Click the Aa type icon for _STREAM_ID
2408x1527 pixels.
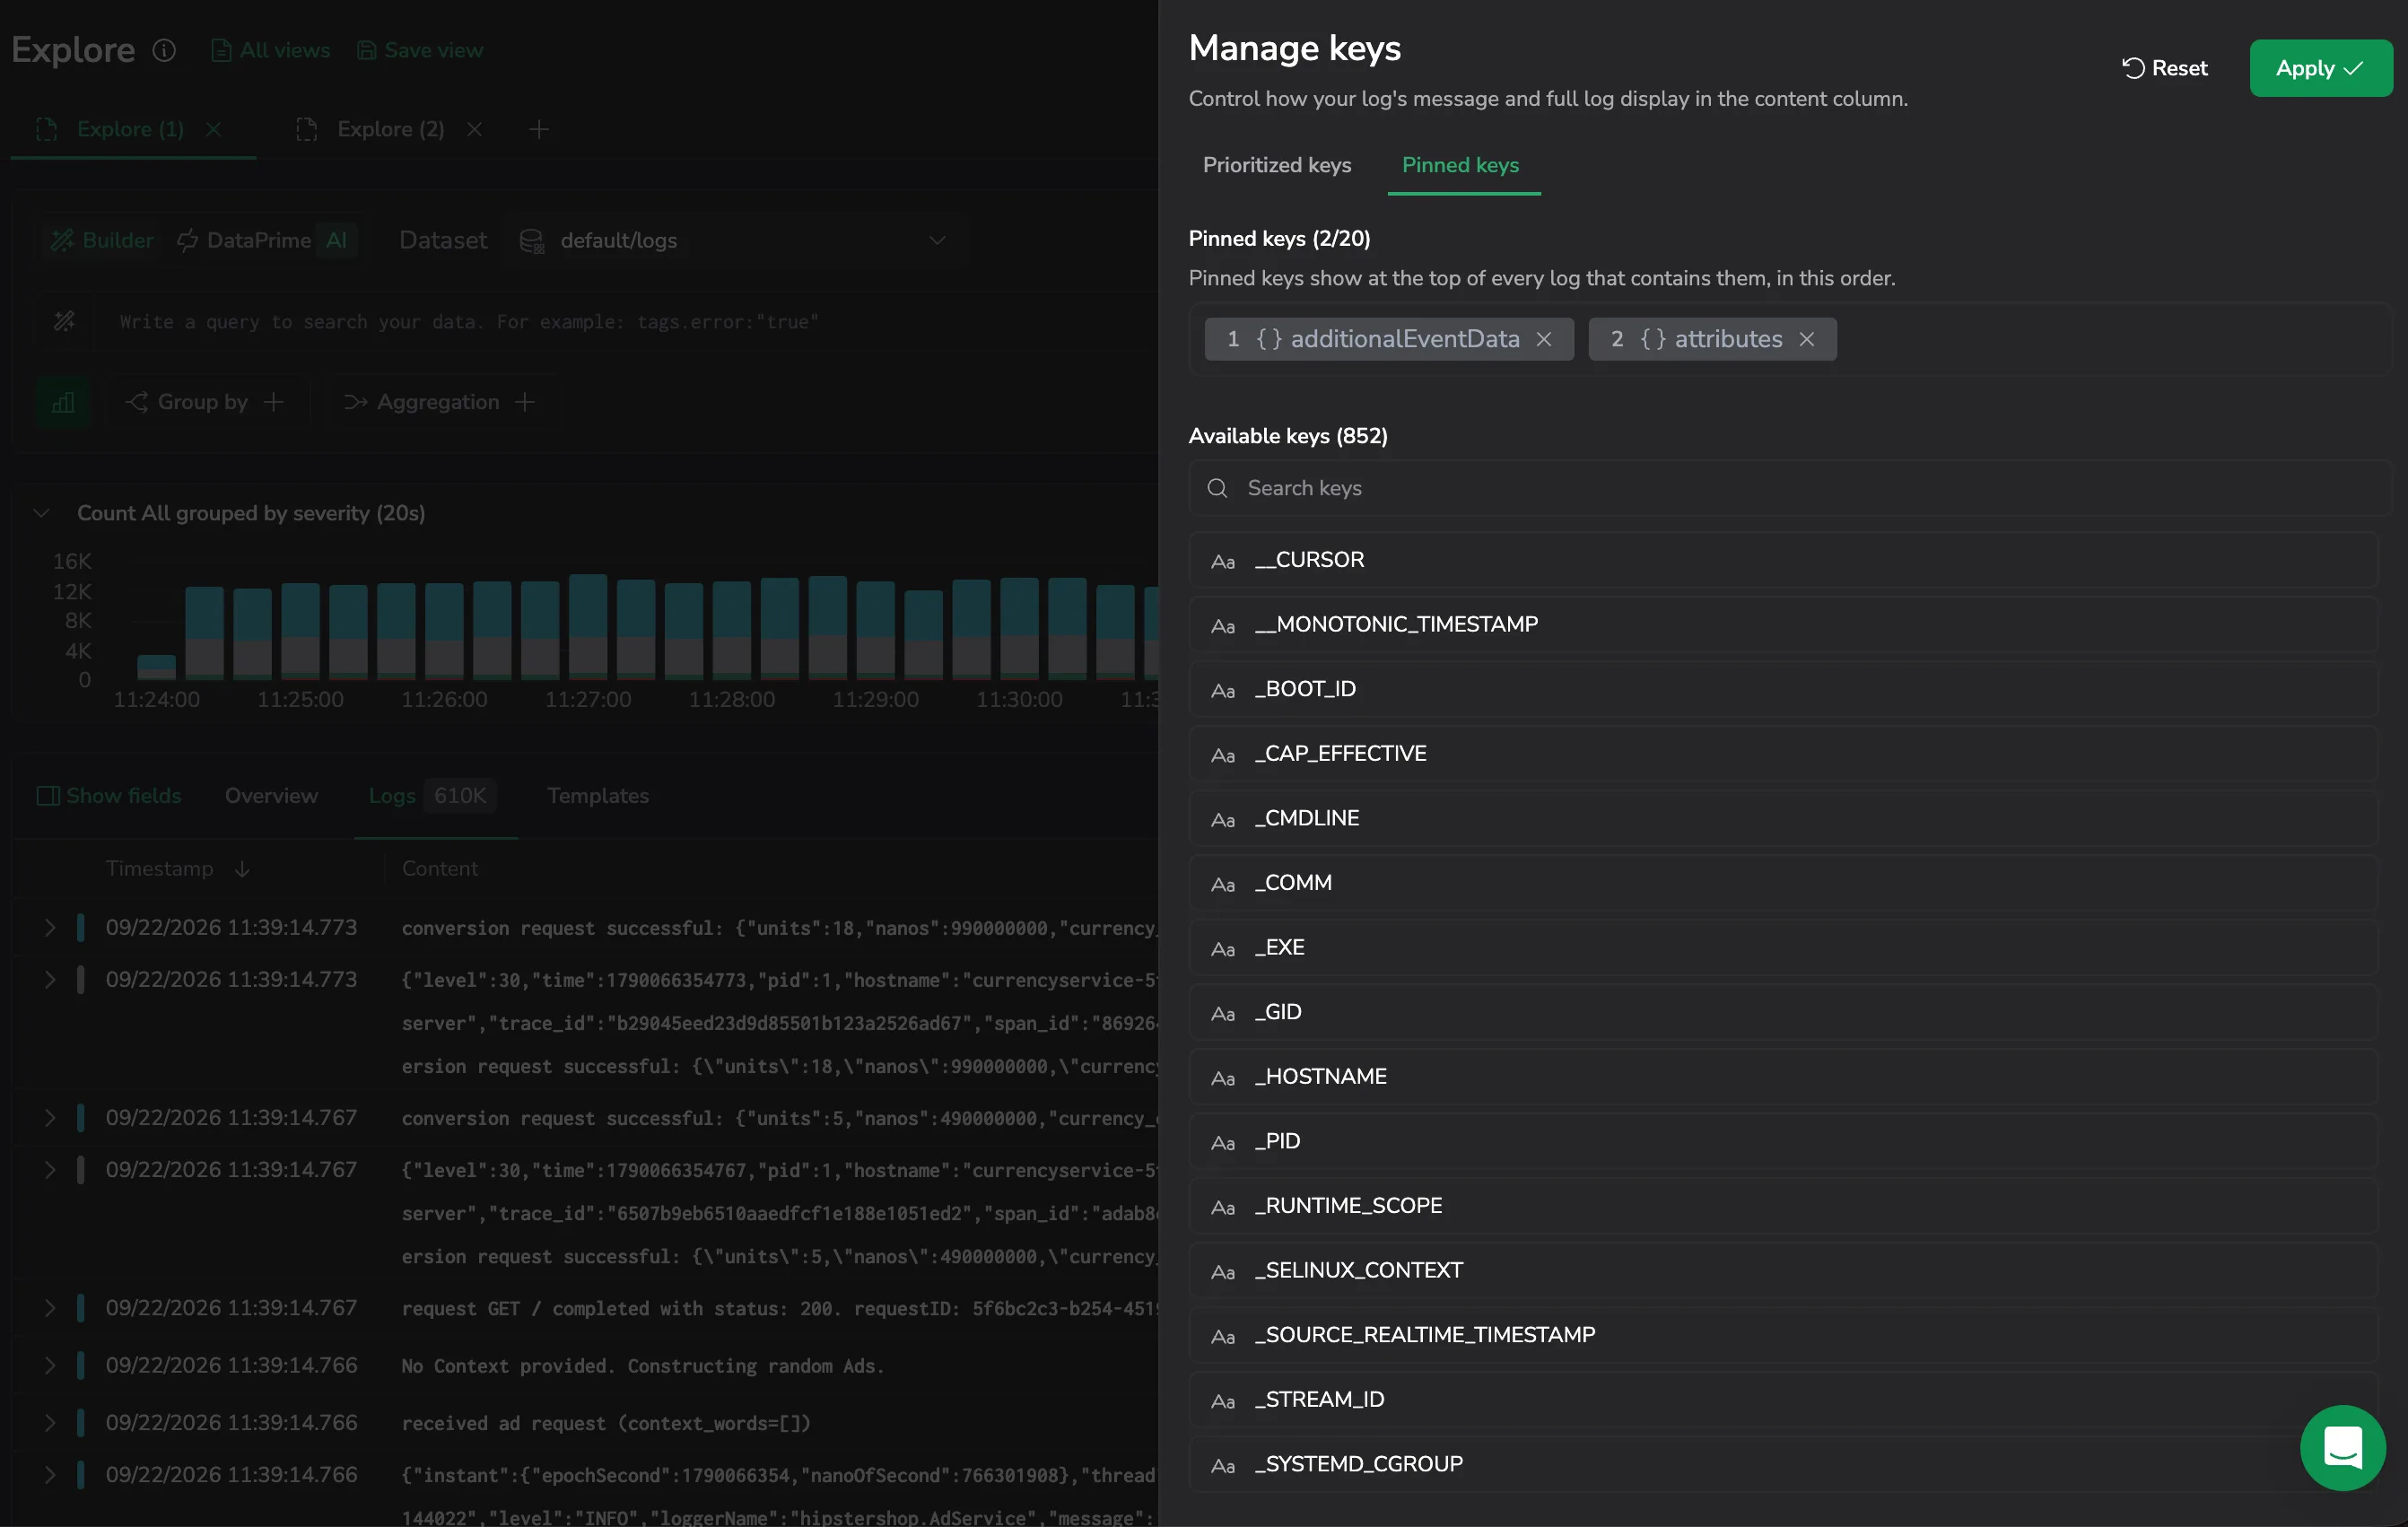pyautogui.click(x=1223, y=1401)
